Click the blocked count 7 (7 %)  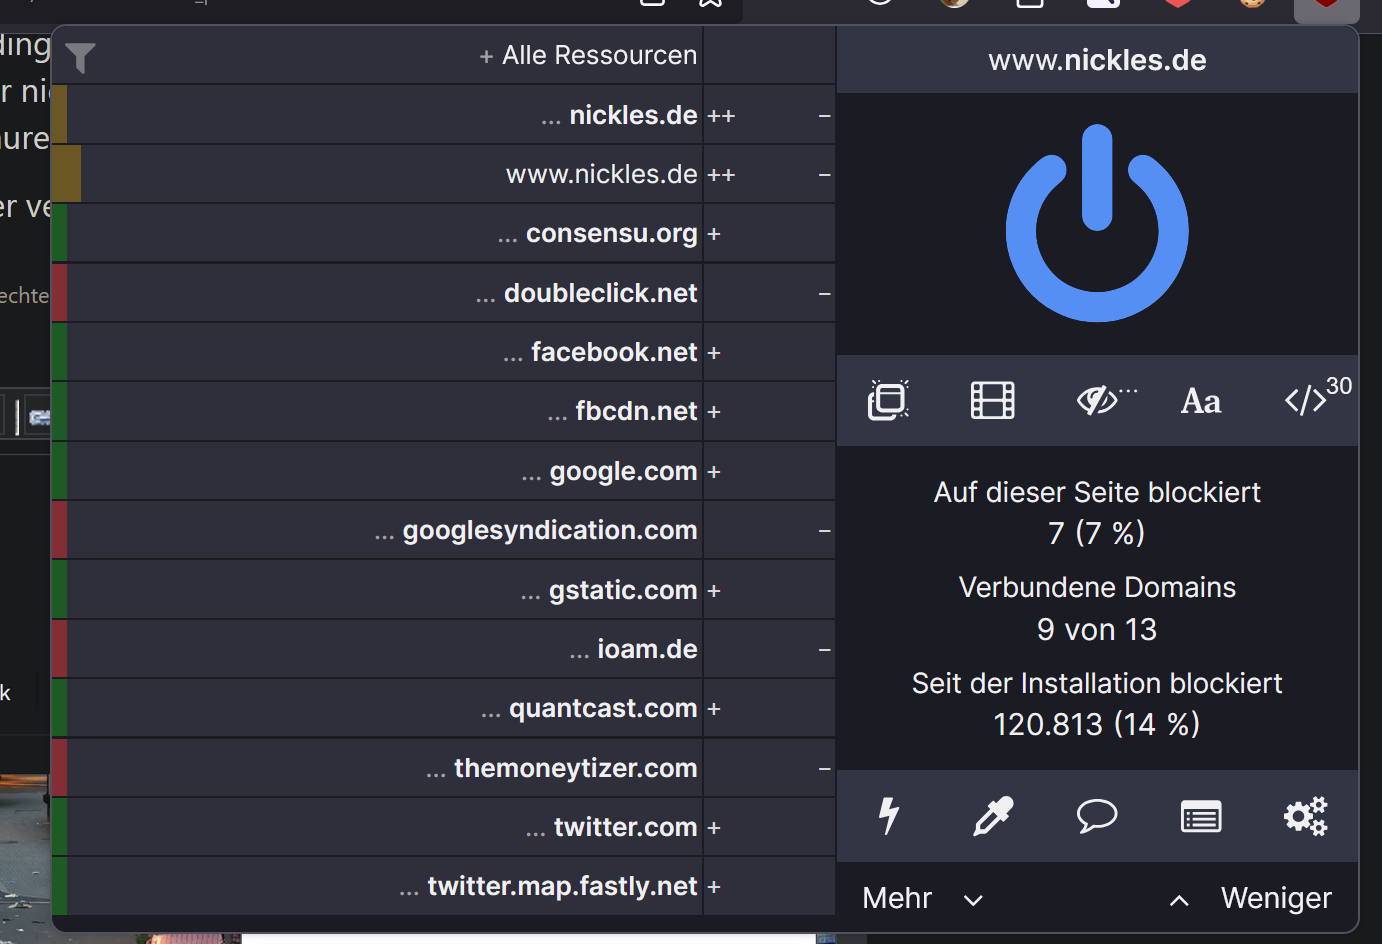(1097, 533)
